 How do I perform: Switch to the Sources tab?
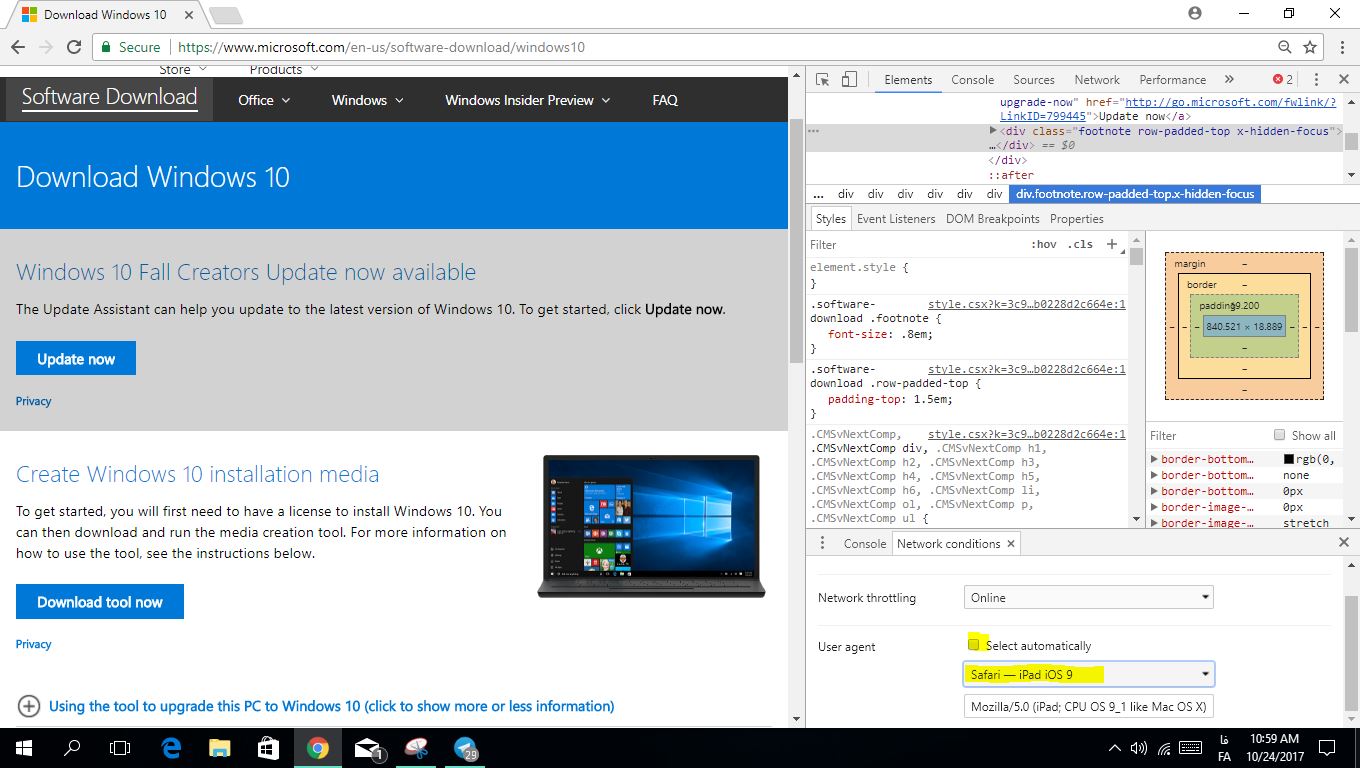pos(1034,80)
